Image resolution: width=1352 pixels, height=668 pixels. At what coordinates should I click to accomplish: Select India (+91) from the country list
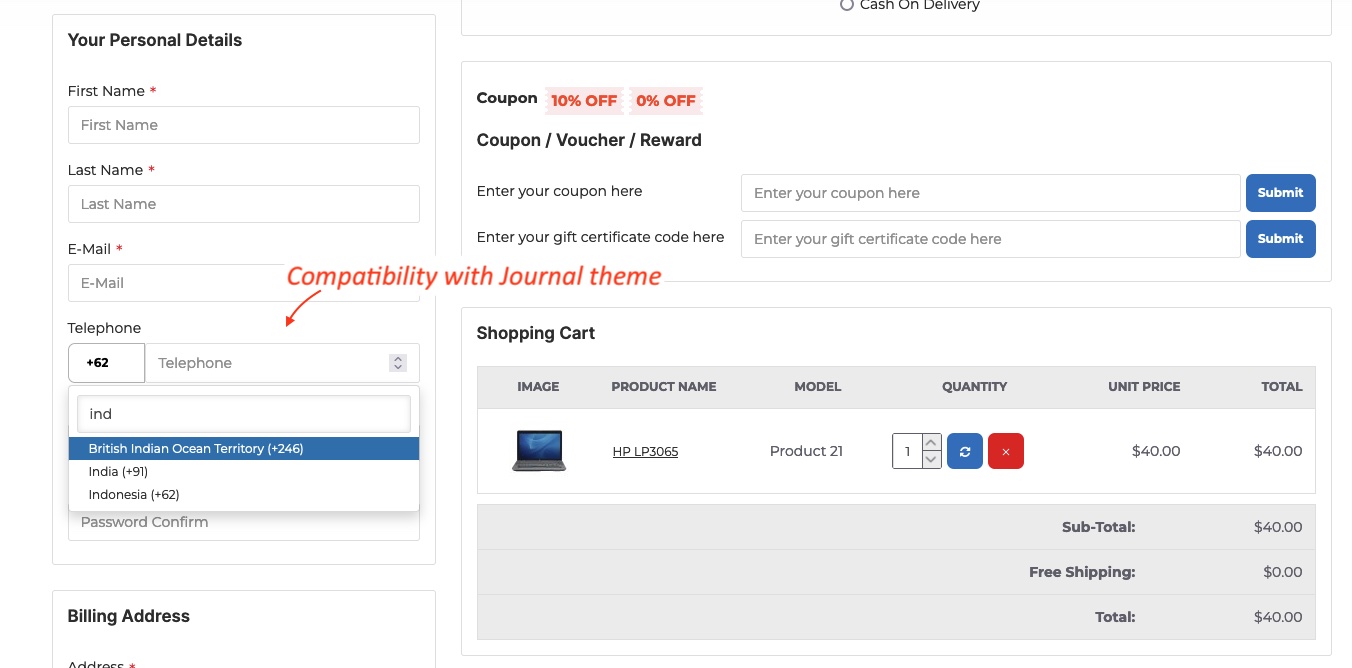tap(117, 471)
